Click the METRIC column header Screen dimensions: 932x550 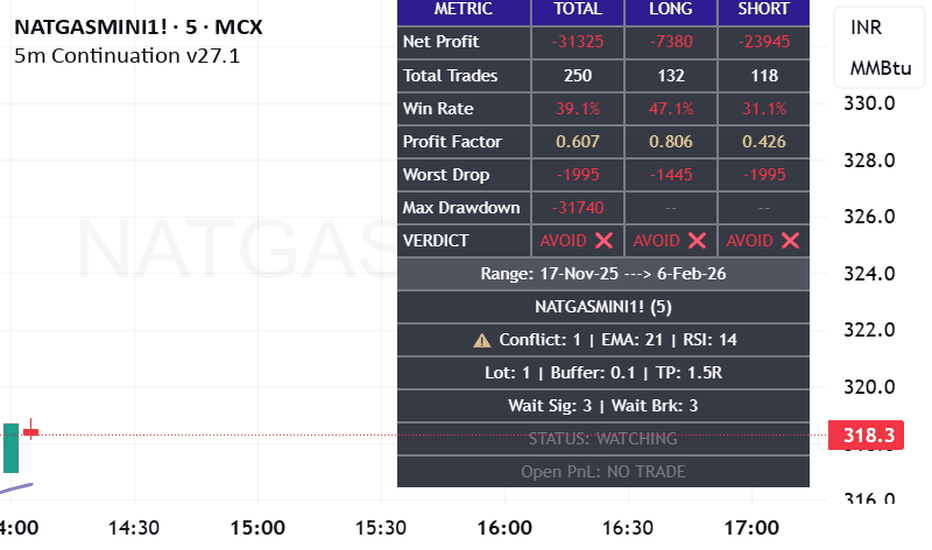(463, 9)
